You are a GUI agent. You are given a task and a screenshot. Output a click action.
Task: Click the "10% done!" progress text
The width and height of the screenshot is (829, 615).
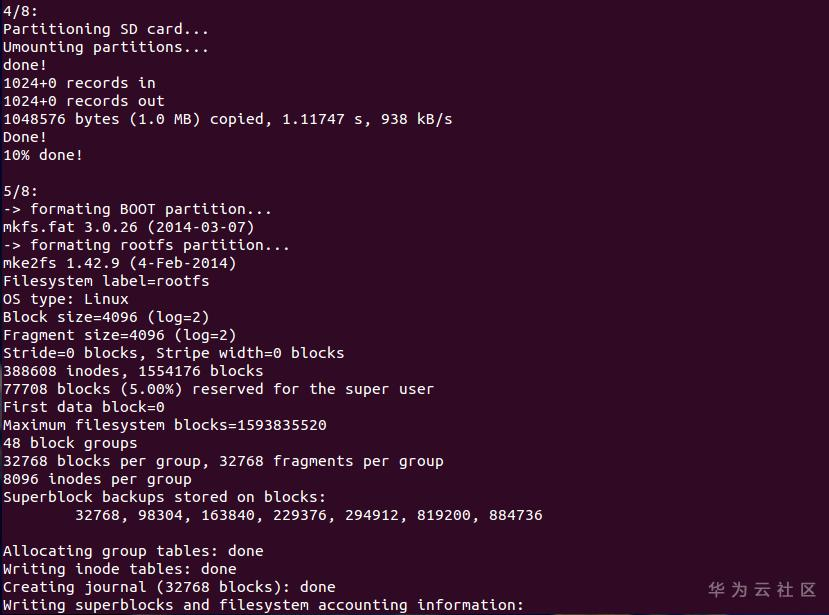coord(43,155)
